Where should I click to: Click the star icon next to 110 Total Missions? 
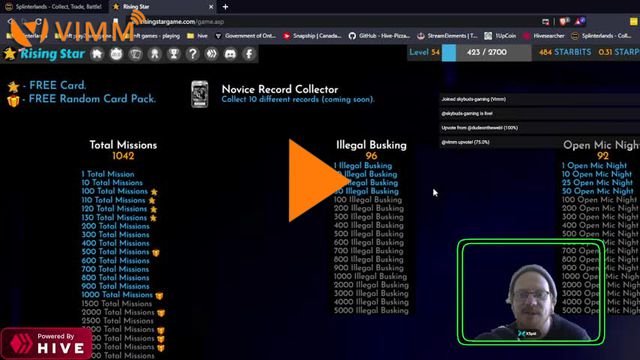click(x=152, y=200)
